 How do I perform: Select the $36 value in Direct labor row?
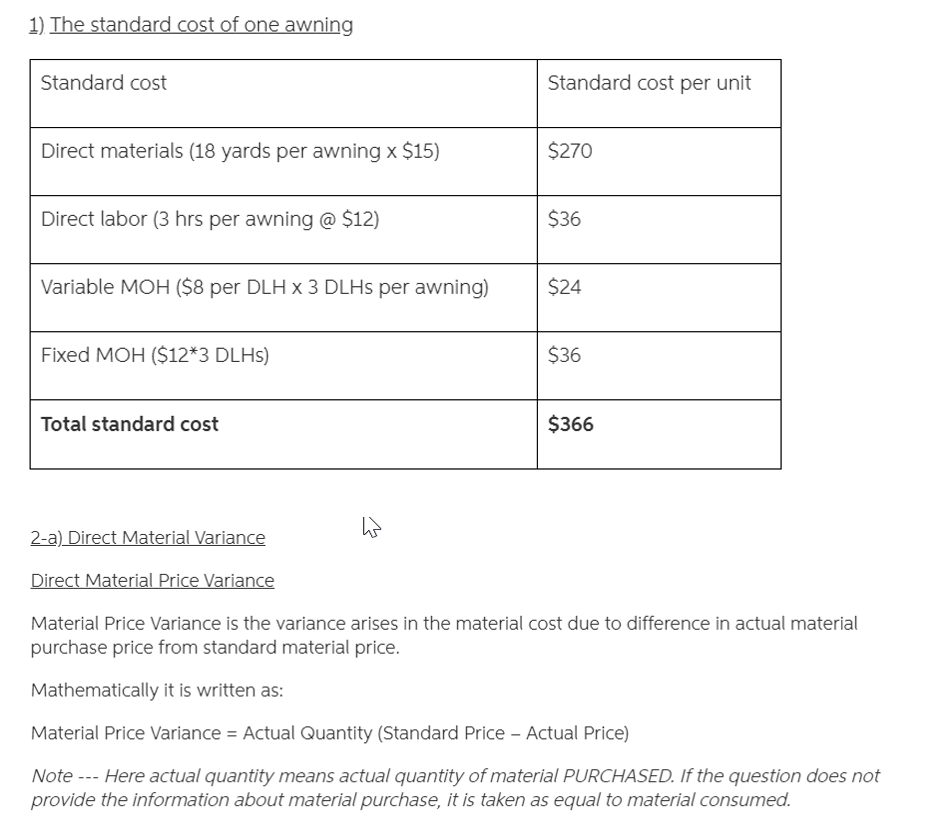[564, 219]
